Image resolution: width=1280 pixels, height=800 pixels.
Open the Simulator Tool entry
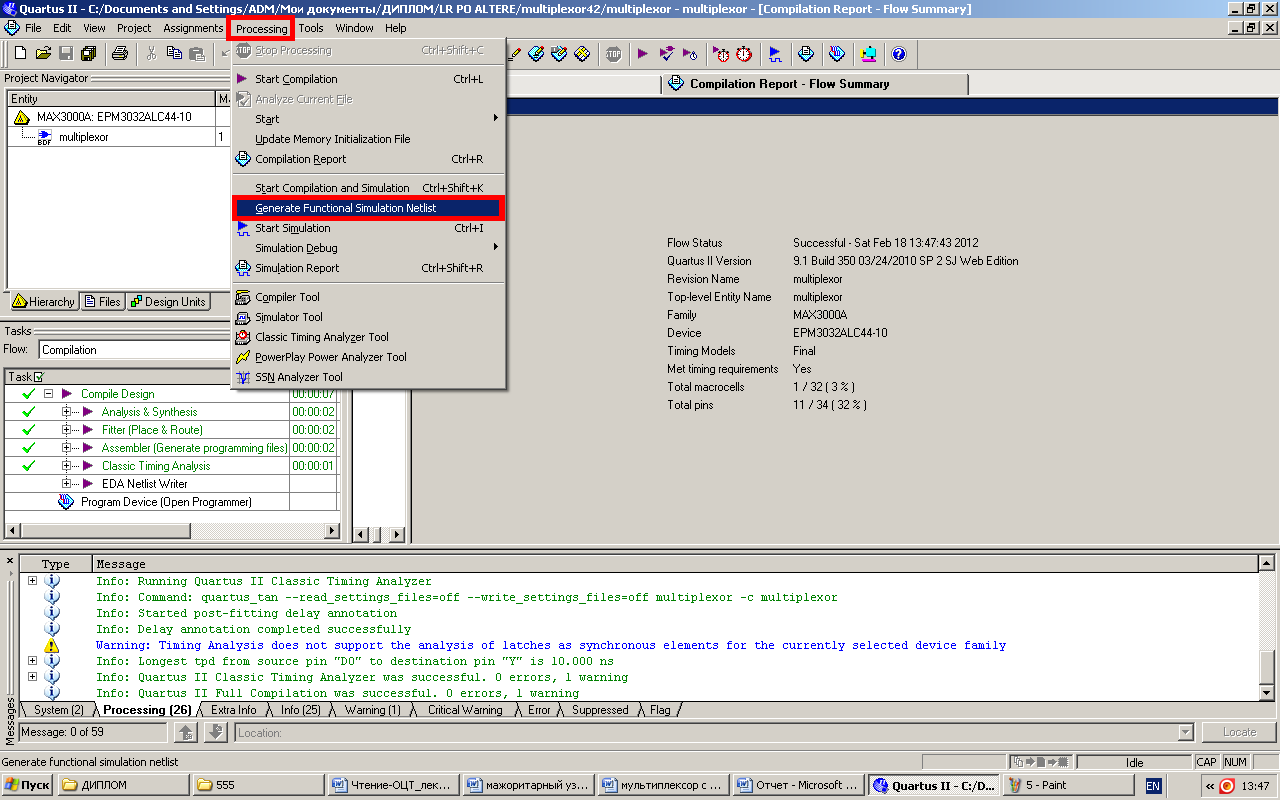369,317
